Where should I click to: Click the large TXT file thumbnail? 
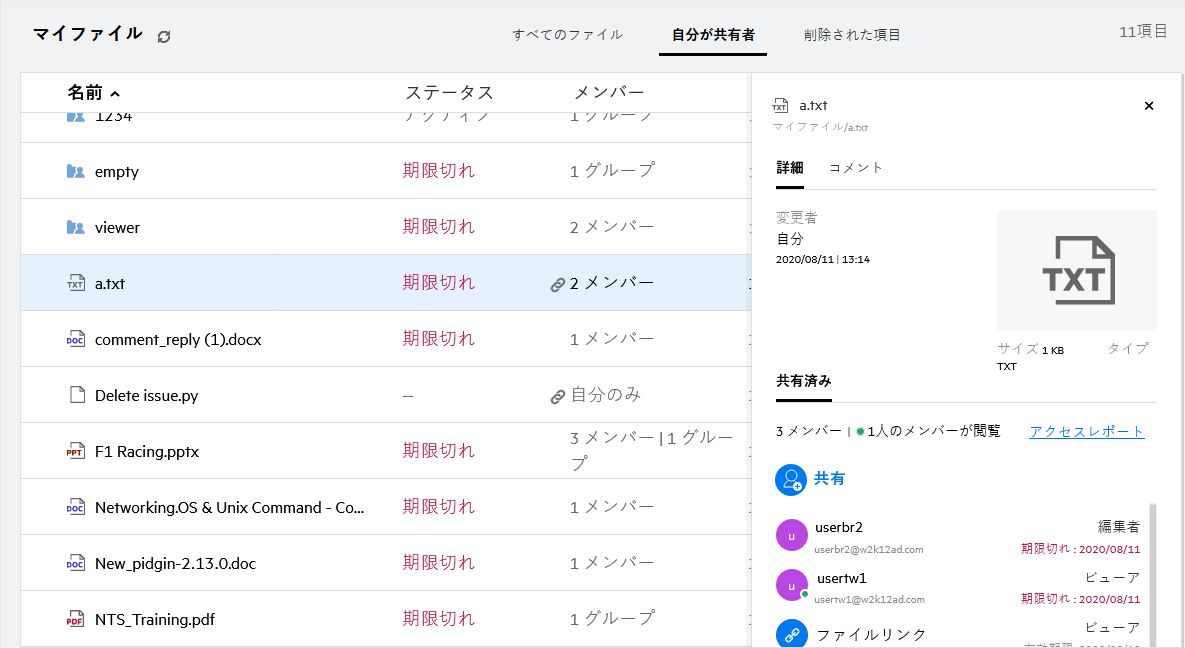pos(1076,270)
